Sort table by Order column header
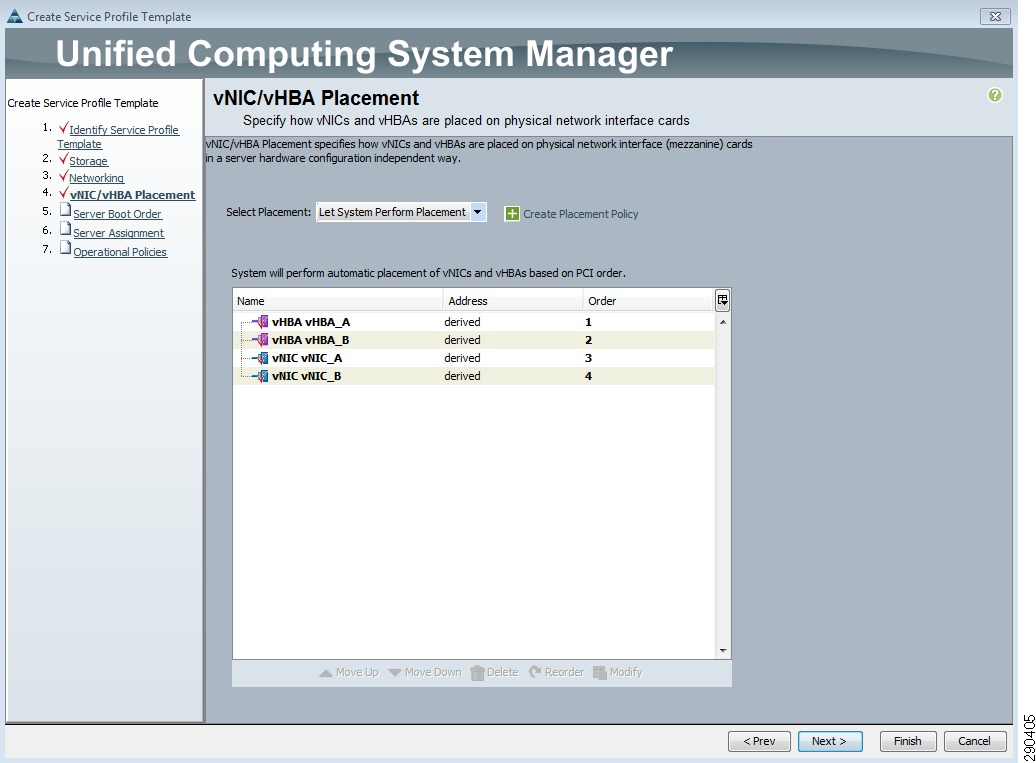The height and width of the screenshot is (763, 1036). pos(648,301)
